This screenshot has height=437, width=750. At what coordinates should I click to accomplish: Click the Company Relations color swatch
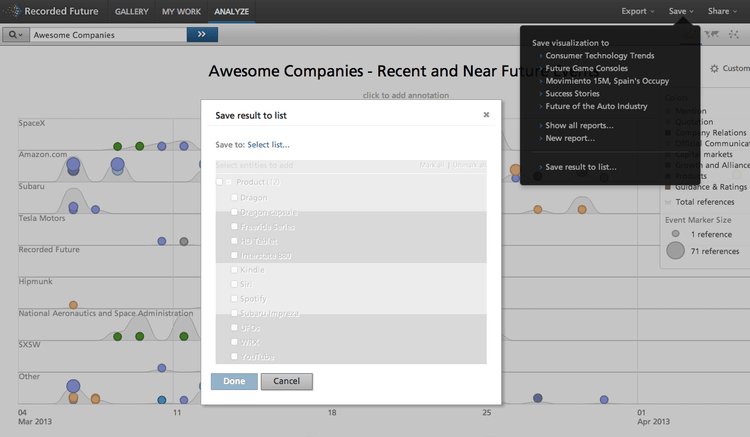point(668,133)
